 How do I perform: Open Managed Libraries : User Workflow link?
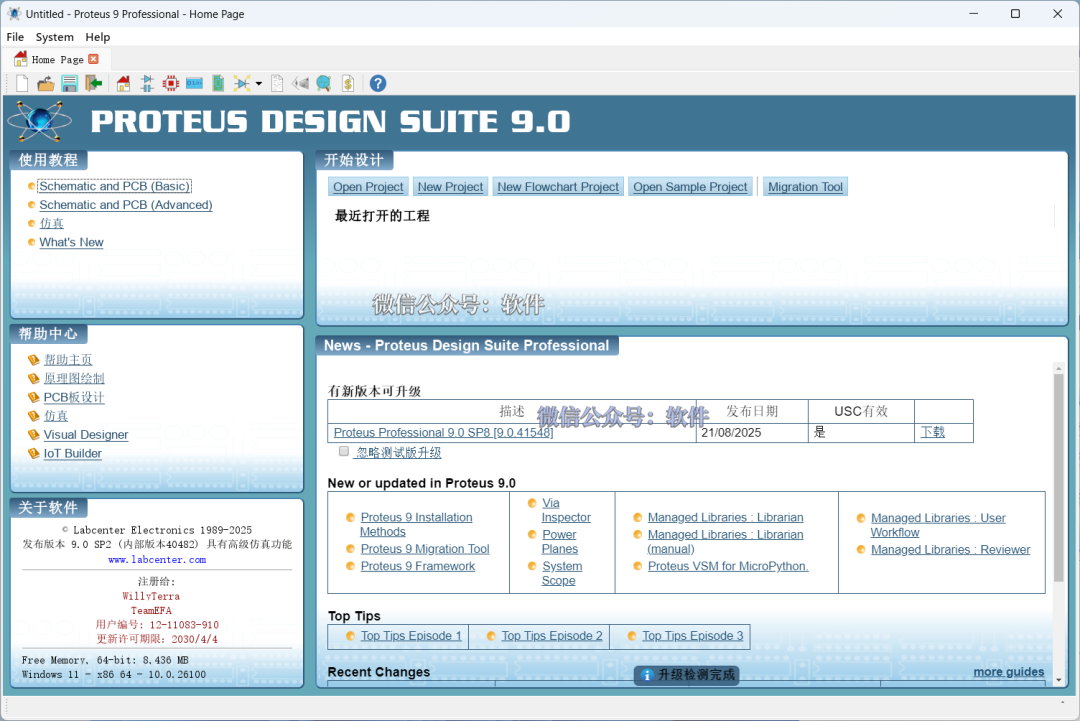tap(937, 525)
